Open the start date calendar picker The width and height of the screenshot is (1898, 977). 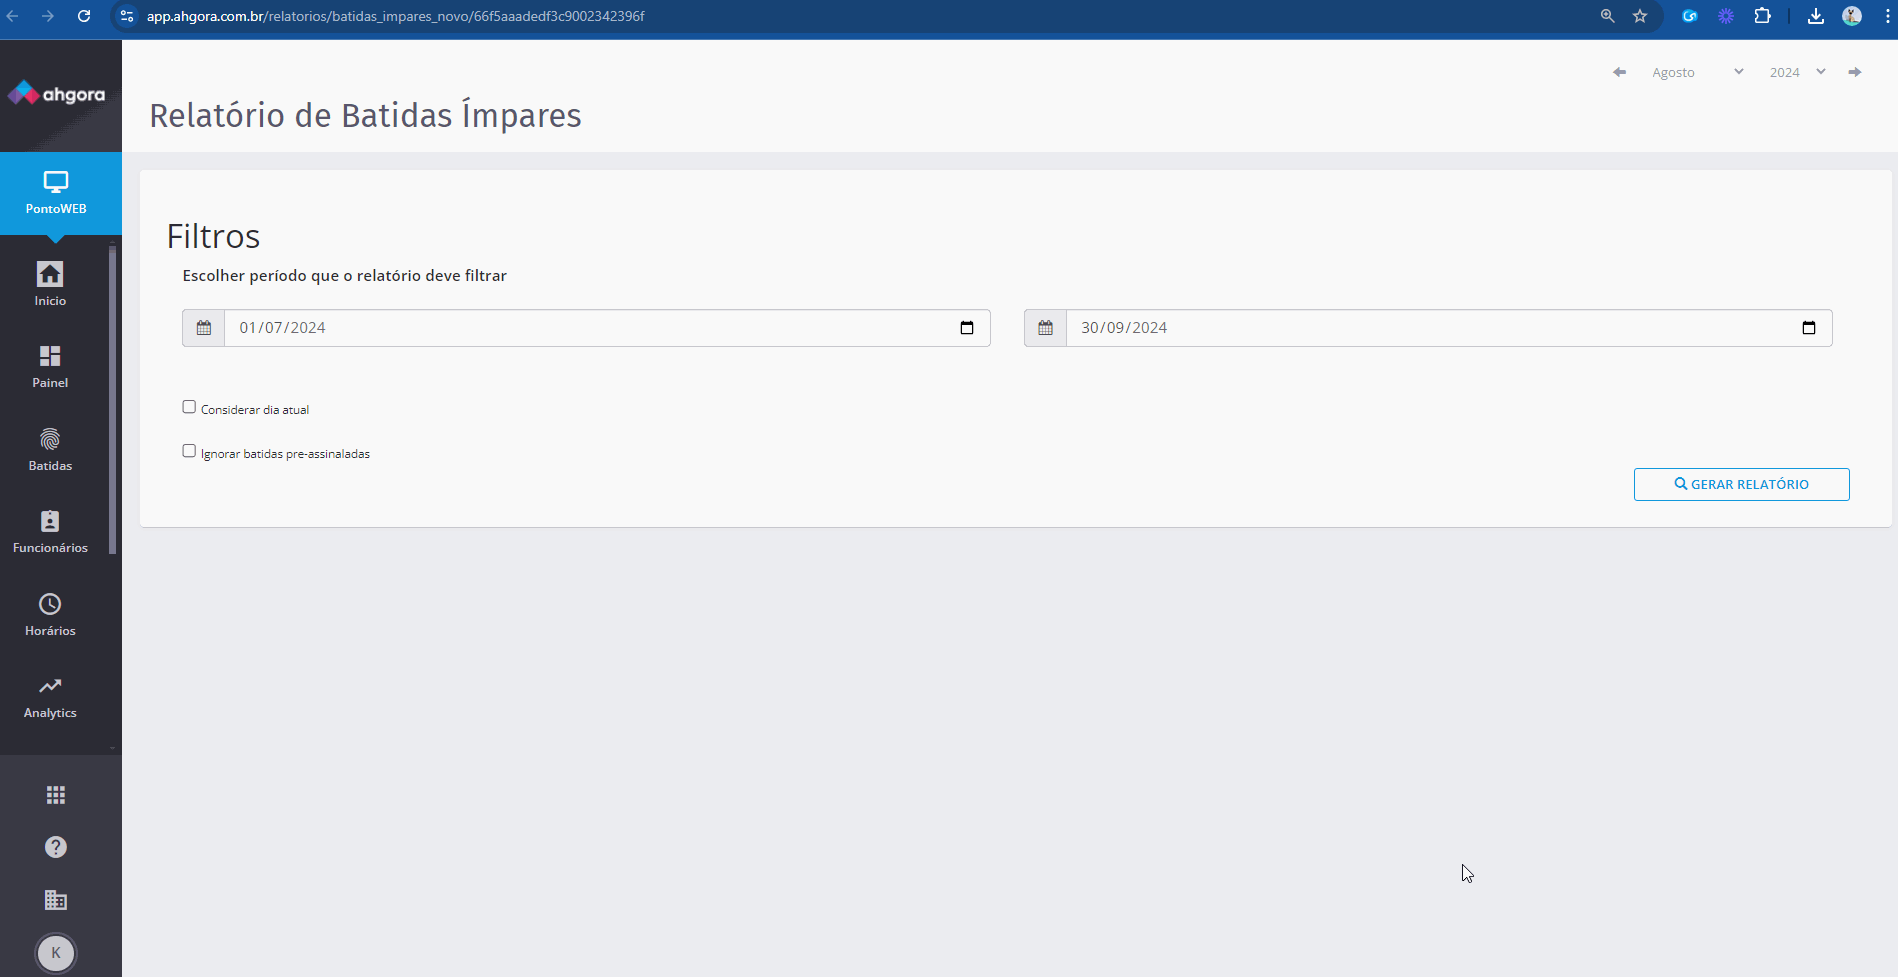coord(967,328)
